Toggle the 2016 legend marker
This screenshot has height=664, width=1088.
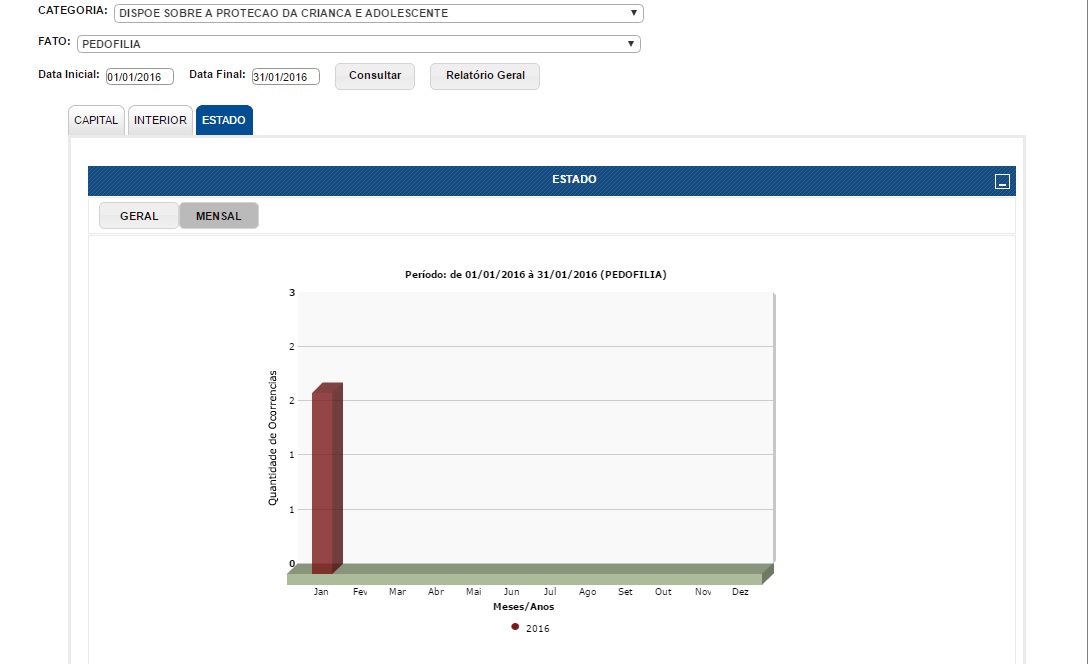[515, 627]
